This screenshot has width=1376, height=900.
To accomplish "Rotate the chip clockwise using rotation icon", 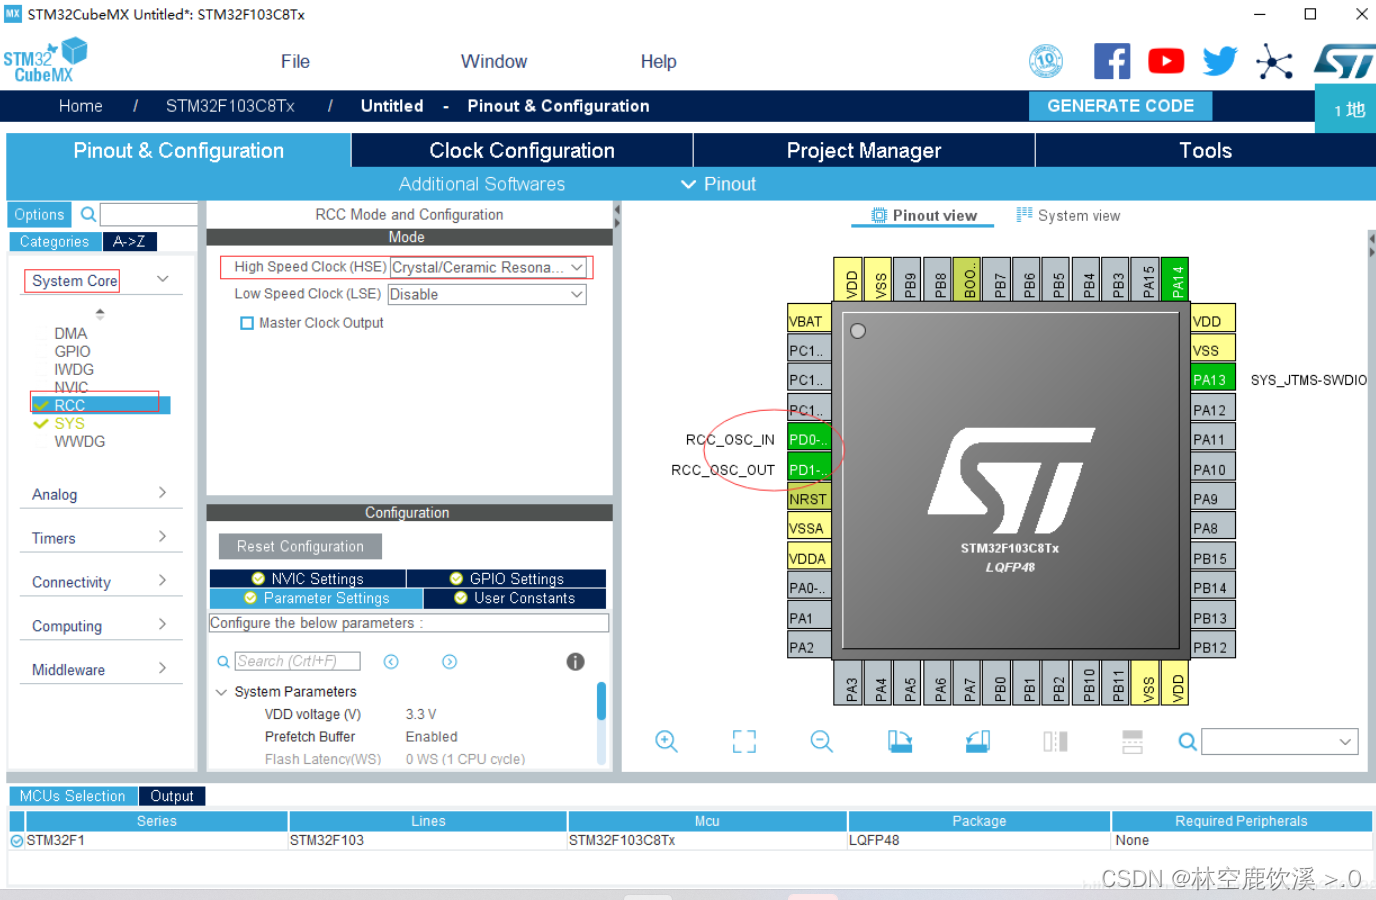I will [x=899, y=741].
